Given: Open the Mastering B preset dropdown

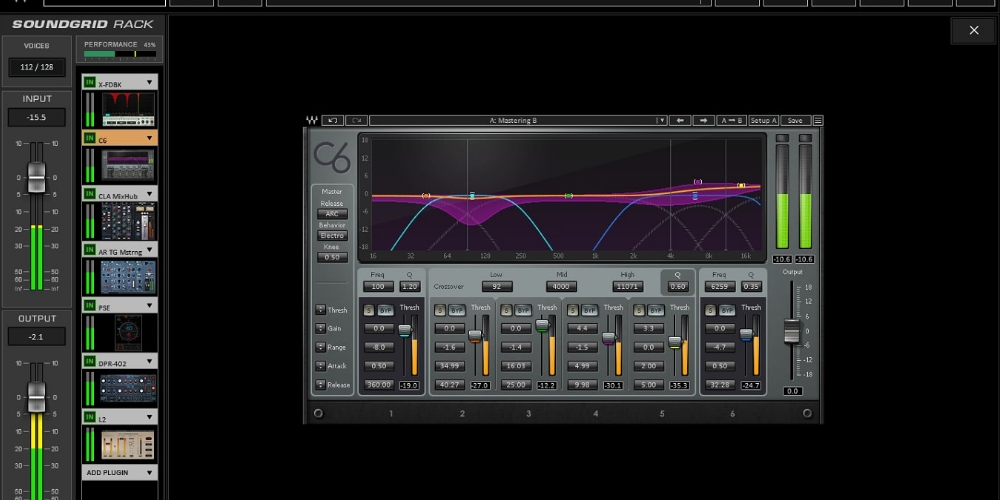Looking at the screenshot, I should [x=661, y=121].
